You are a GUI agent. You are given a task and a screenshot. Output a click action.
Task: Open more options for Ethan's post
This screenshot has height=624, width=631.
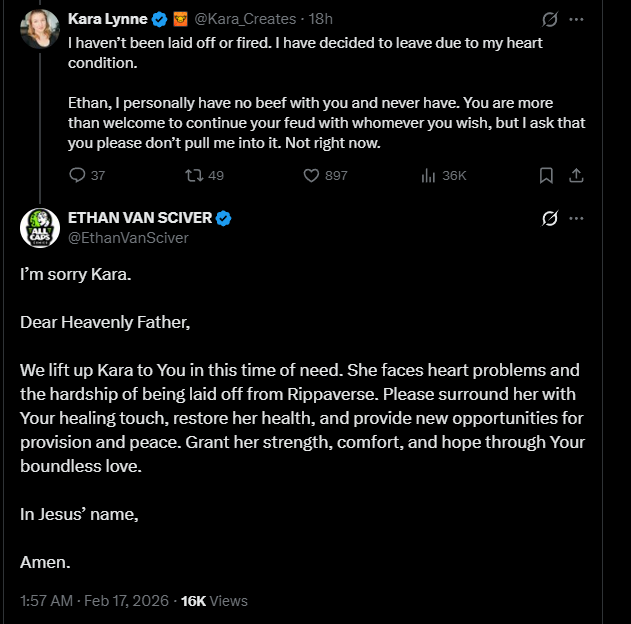(576, 218)
